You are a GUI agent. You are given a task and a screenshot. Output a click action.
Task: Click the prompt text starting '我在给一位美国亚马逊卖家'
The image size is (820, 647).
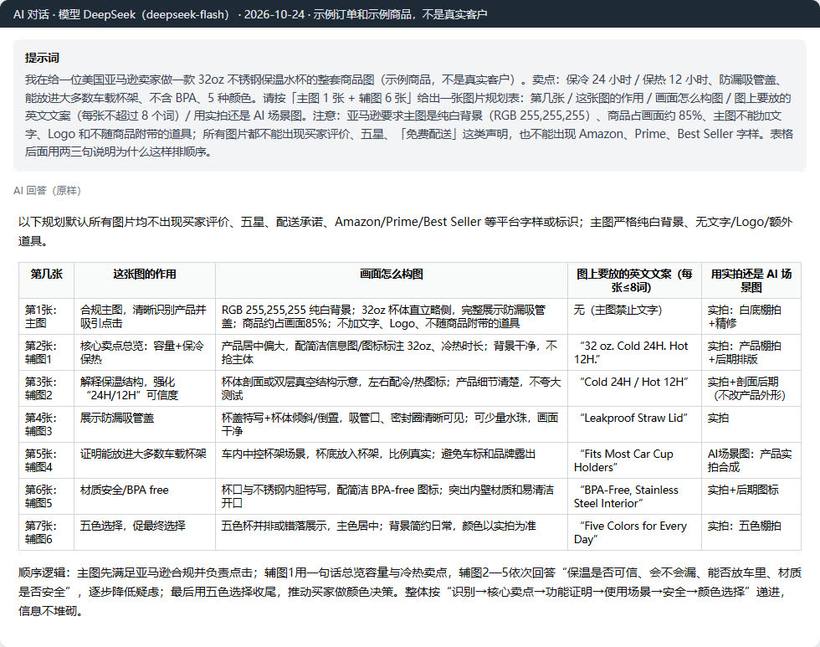[x=409, y=116]
